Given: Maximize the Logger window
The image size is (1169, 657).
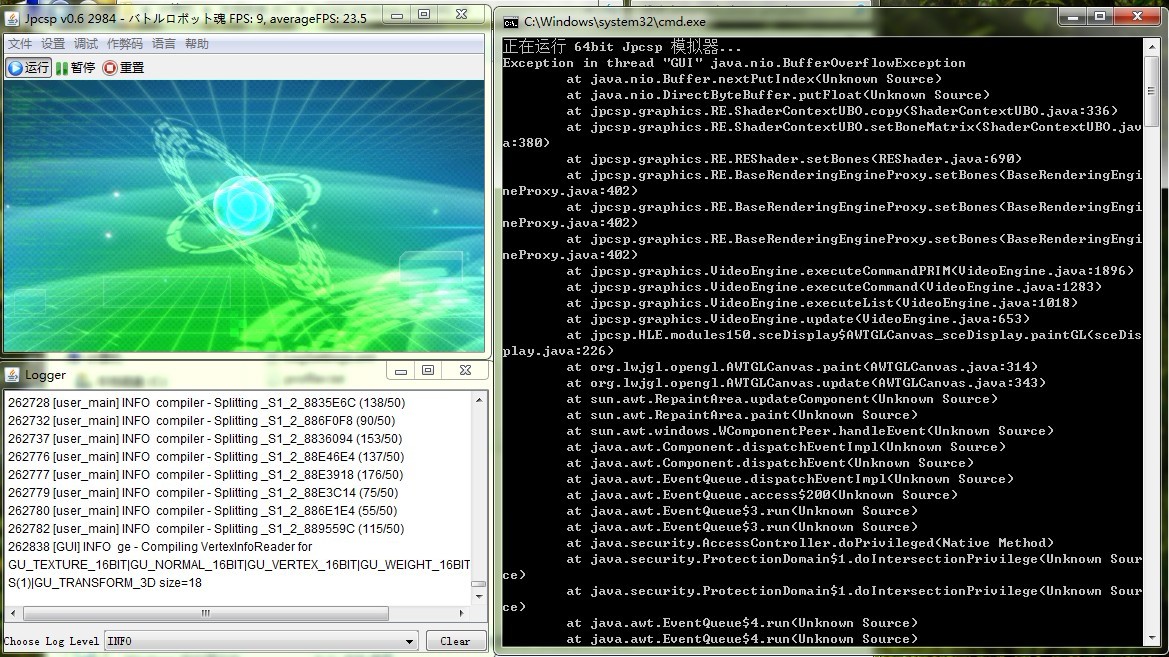Looking at the screenshot, I should [428, 371].
